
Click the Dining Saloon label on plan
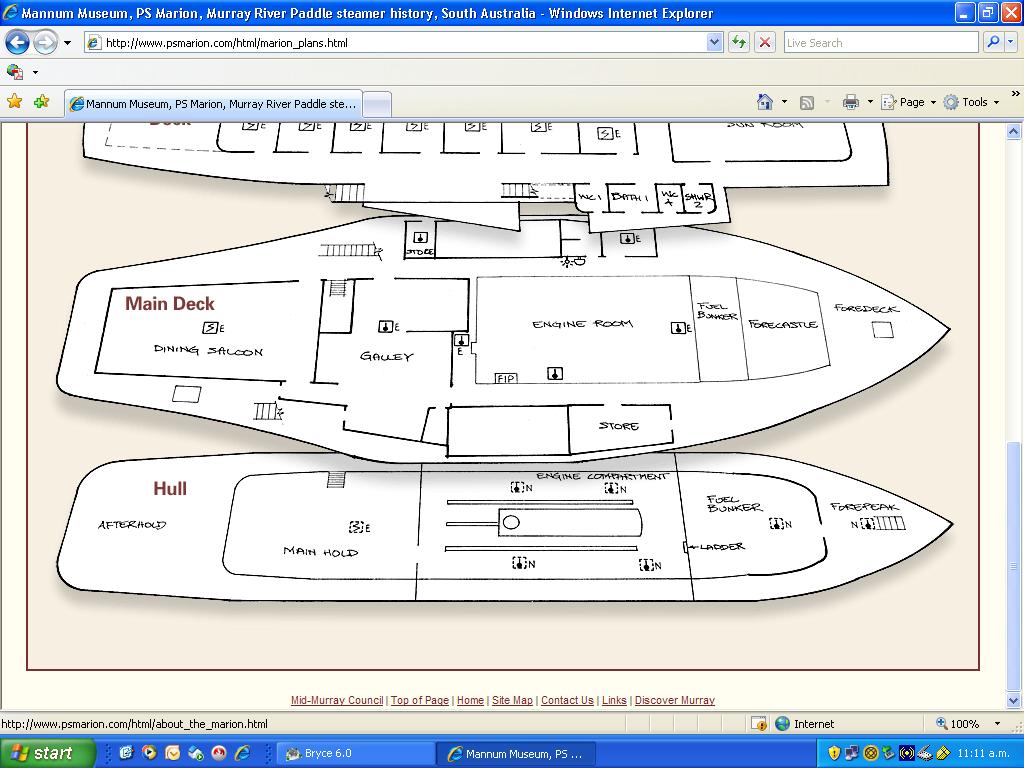pos(208,350)
